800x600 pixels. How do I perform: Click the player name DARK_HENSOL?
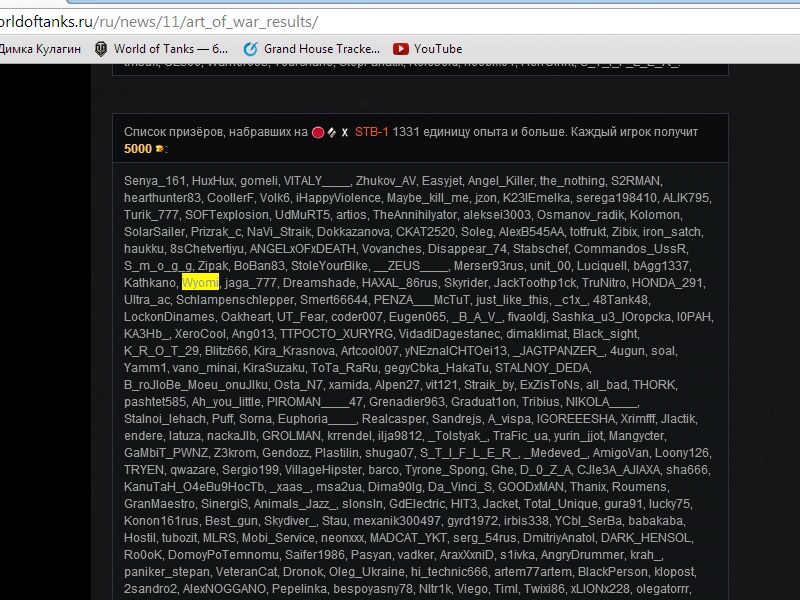tap(645, 538)
